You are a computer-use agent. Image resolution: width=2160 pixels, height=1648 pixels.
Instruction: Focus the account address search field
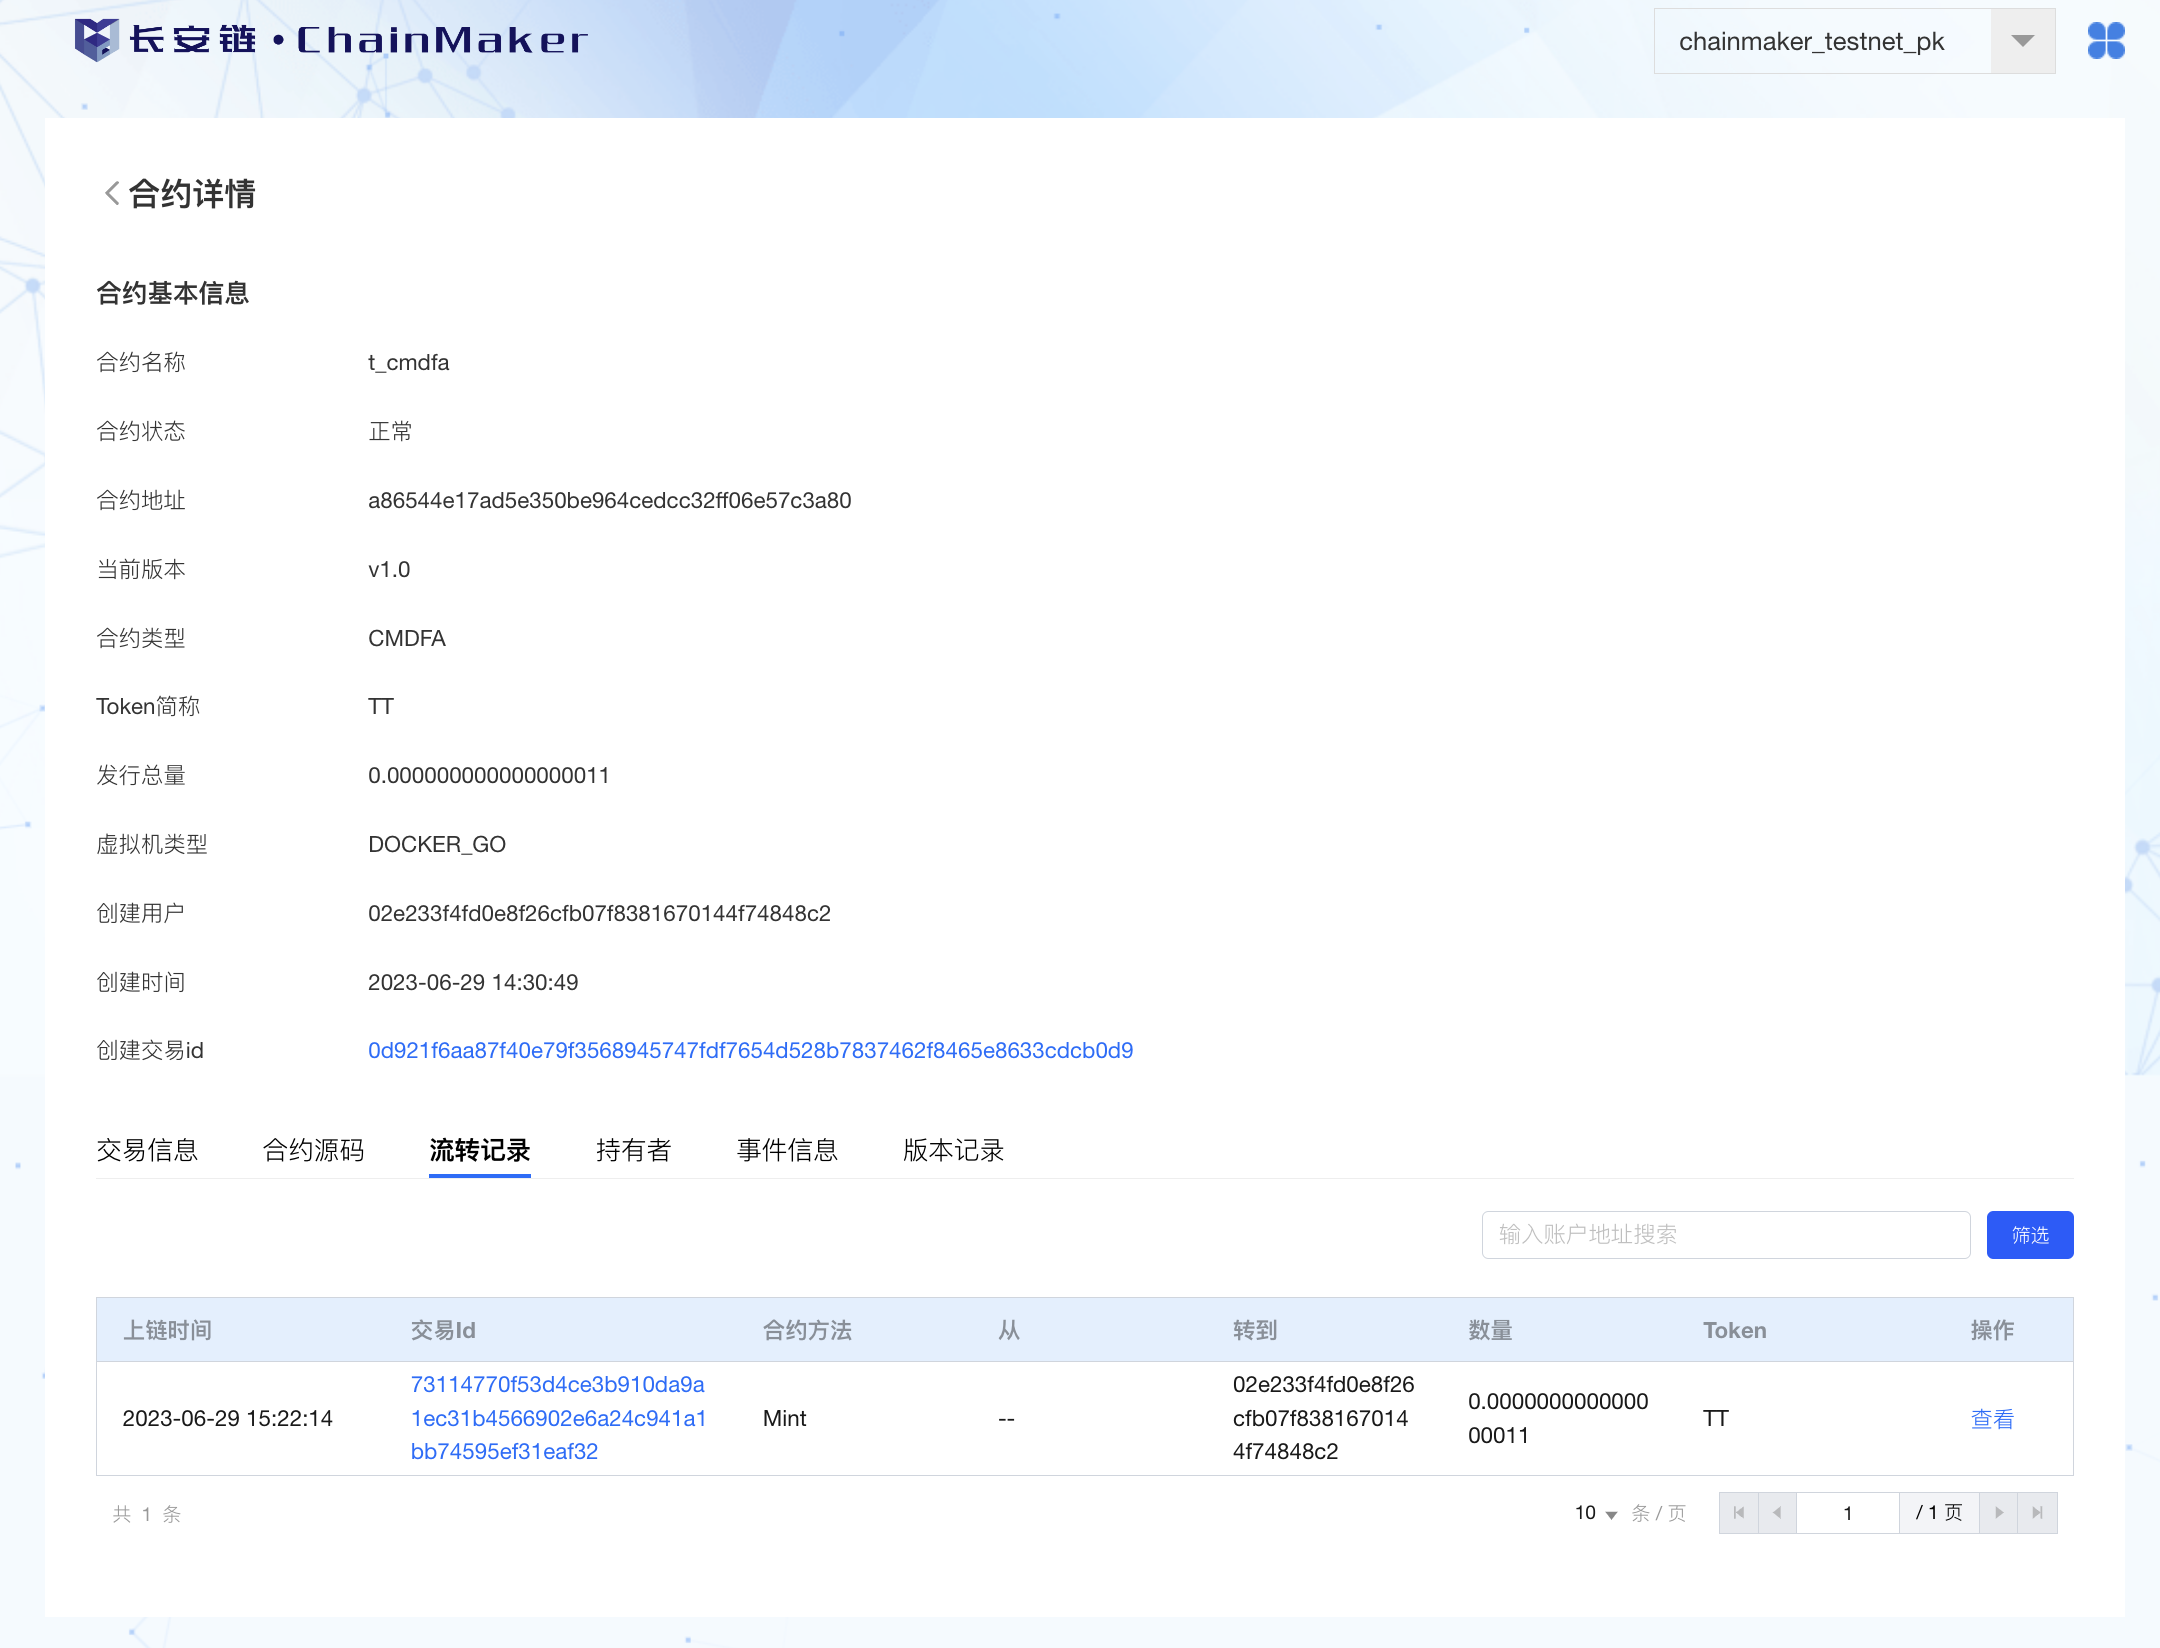1725,1235
